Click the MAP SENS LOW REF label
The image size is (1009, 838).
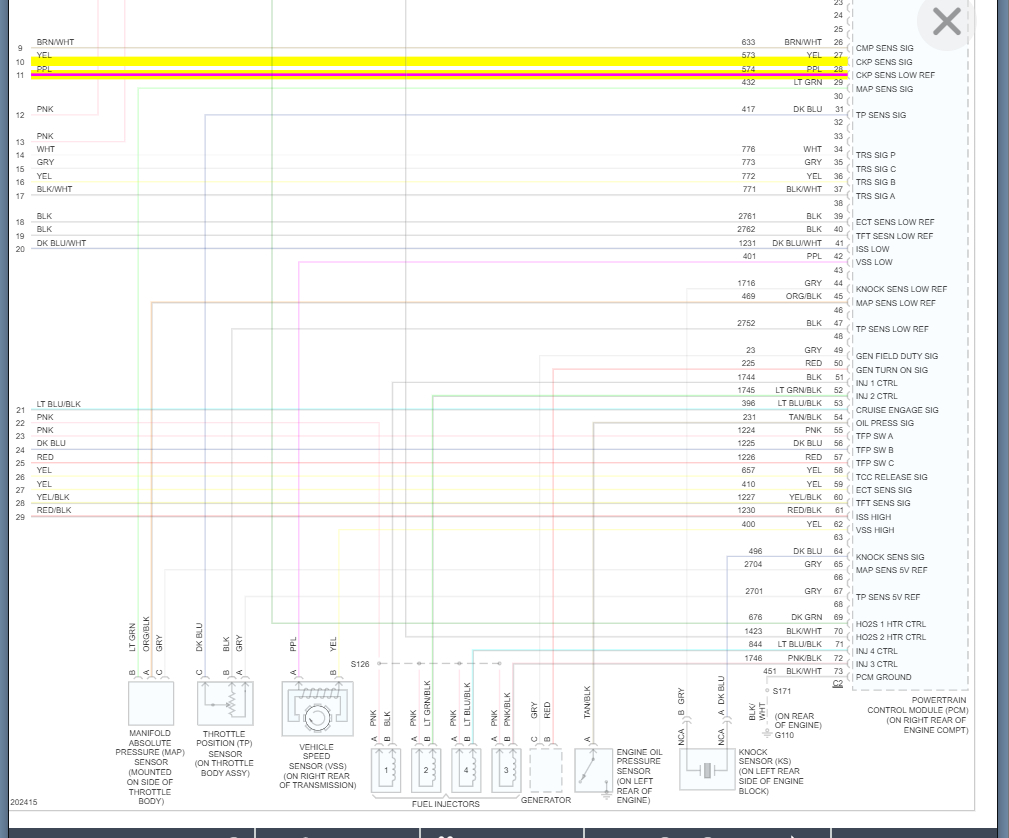point(895,303)
